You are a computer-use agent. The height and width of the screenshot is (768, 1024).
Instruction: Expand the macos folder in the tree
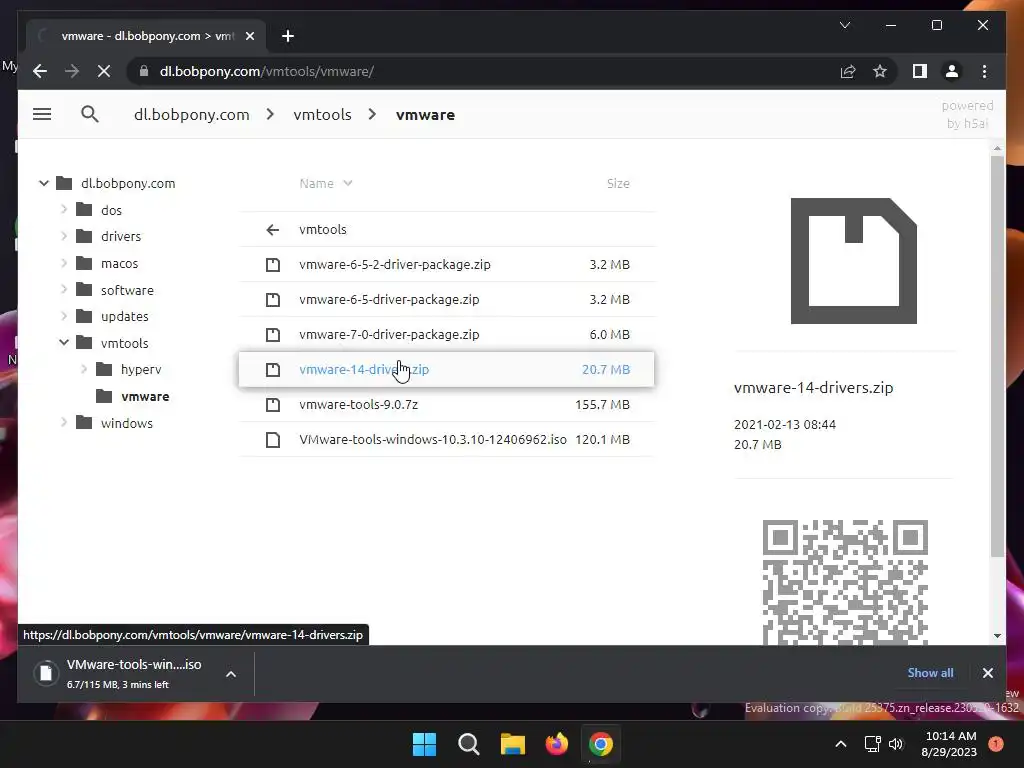(x=64, y=263)
